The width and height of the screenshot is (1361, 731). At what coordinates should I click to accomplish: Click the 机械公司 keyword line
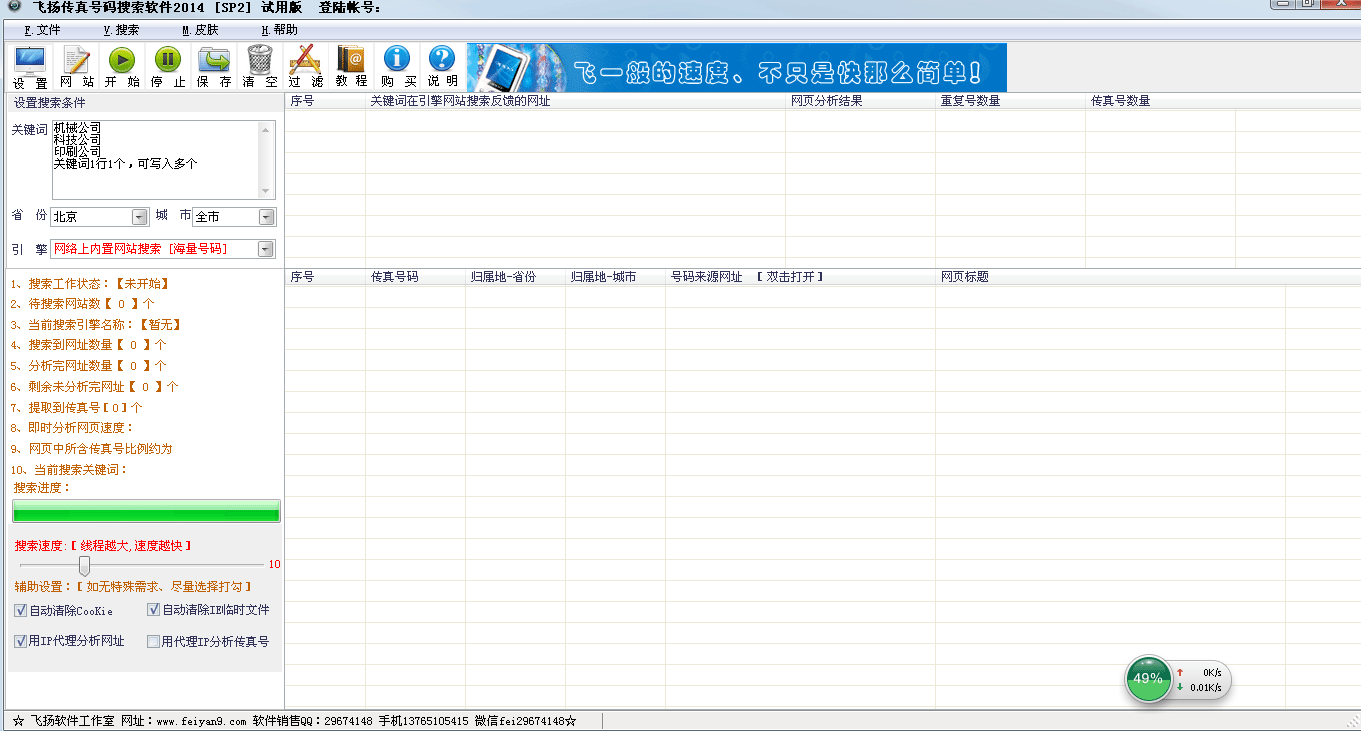[x=77, y=127]
